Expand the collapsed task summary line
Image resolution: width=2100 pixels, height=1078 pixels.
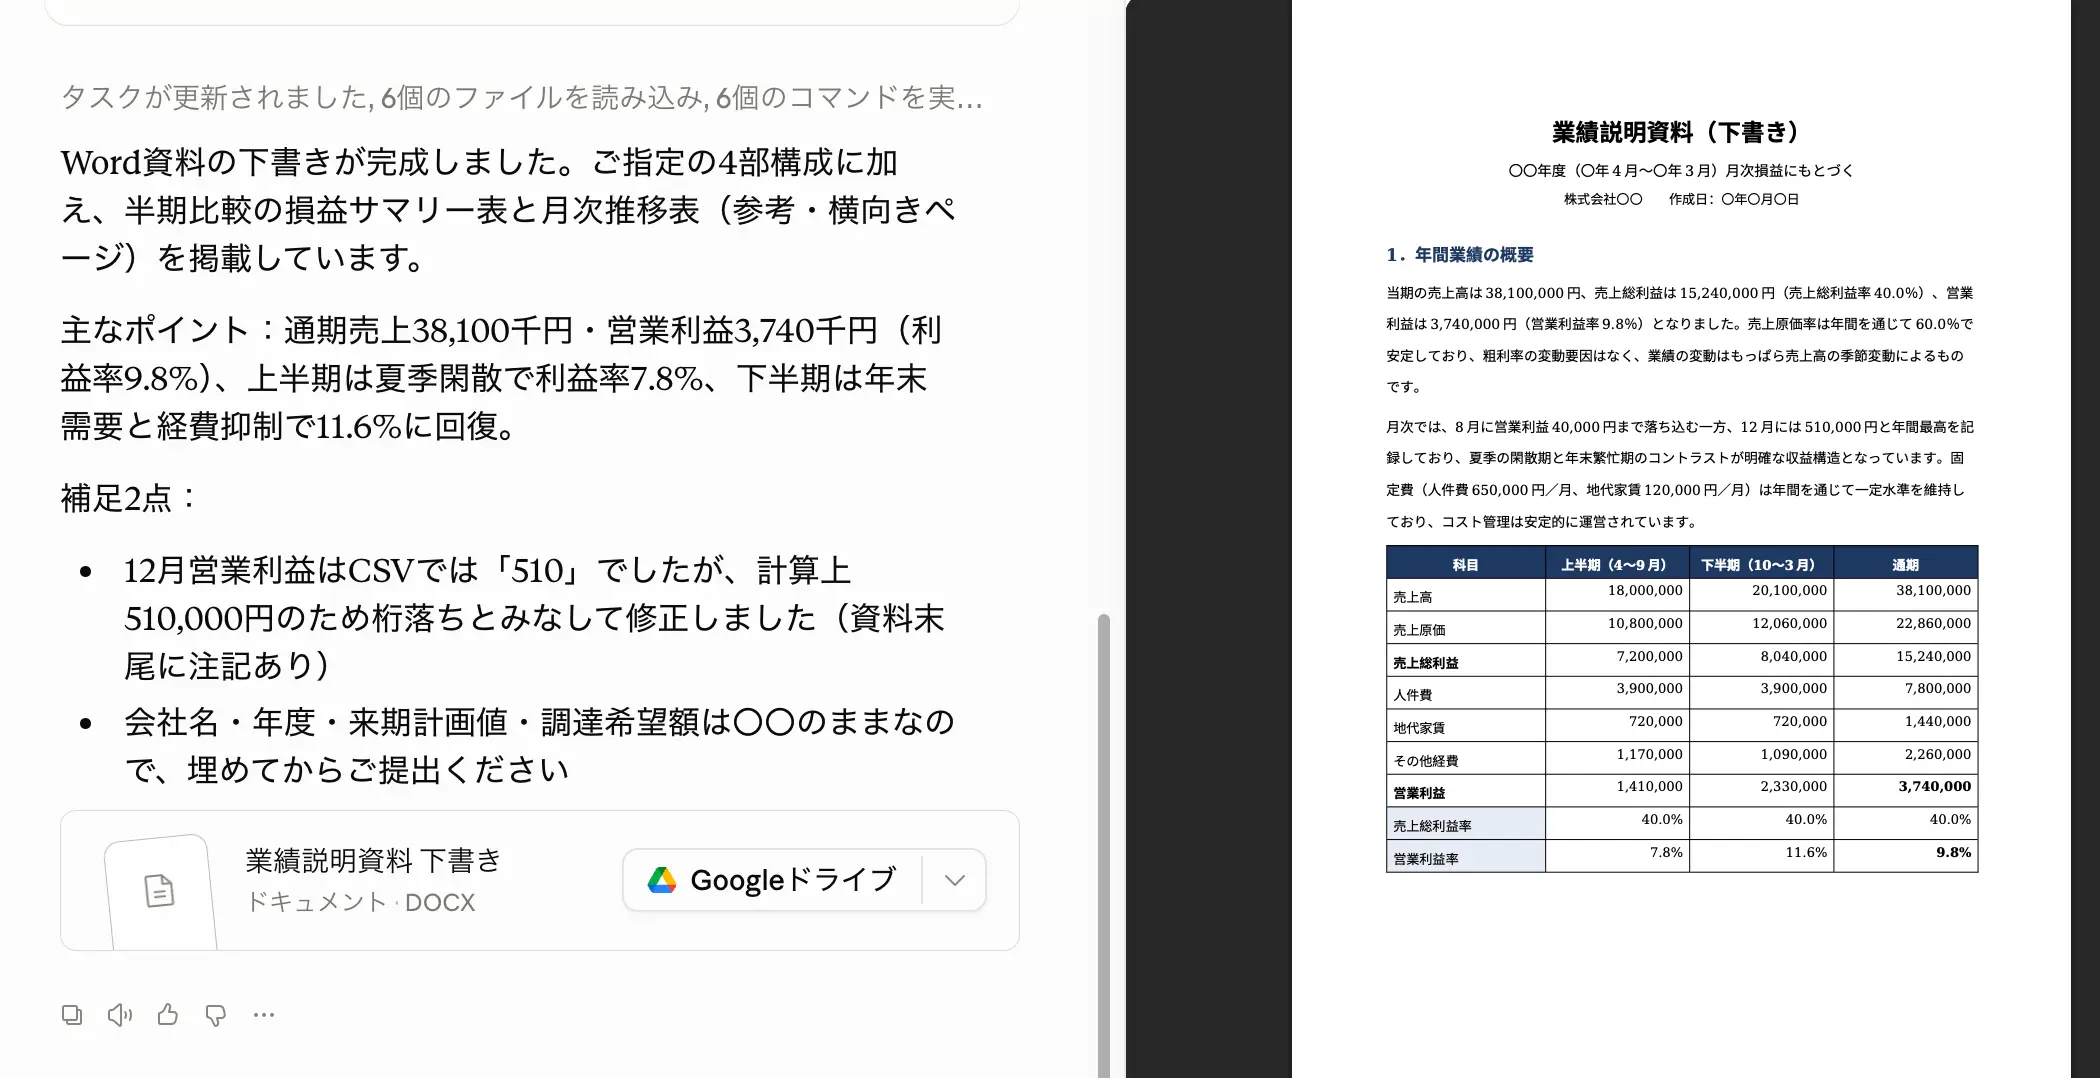(x=521, y=97)
